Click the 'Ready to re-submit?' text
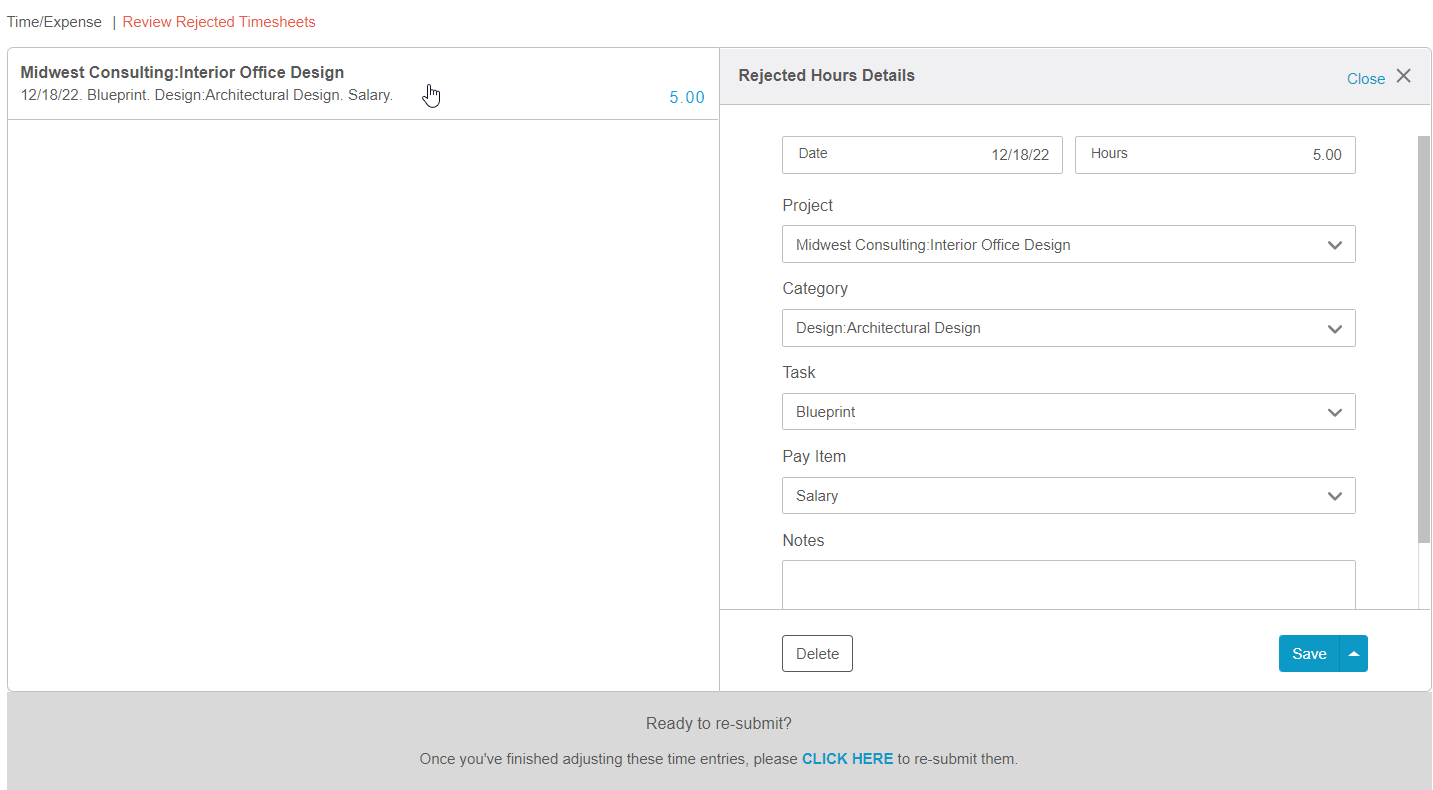Image resolution: width=1433 pixels, height=790 pixels. tap(719, 724)
